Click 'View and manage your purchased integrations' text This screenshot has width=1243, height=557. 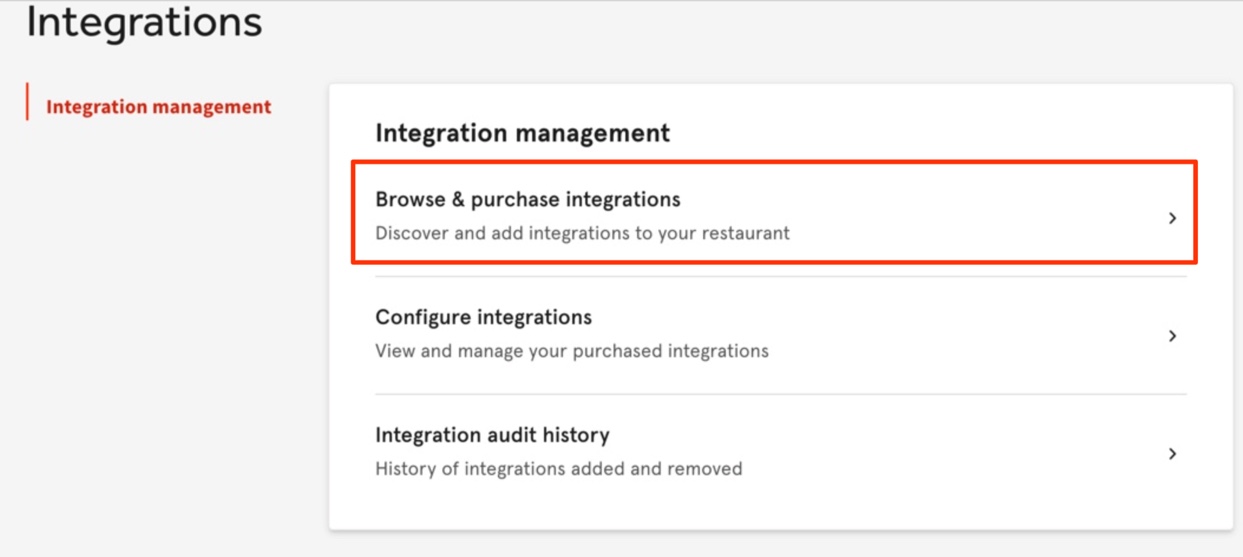[x=571, y=352]
